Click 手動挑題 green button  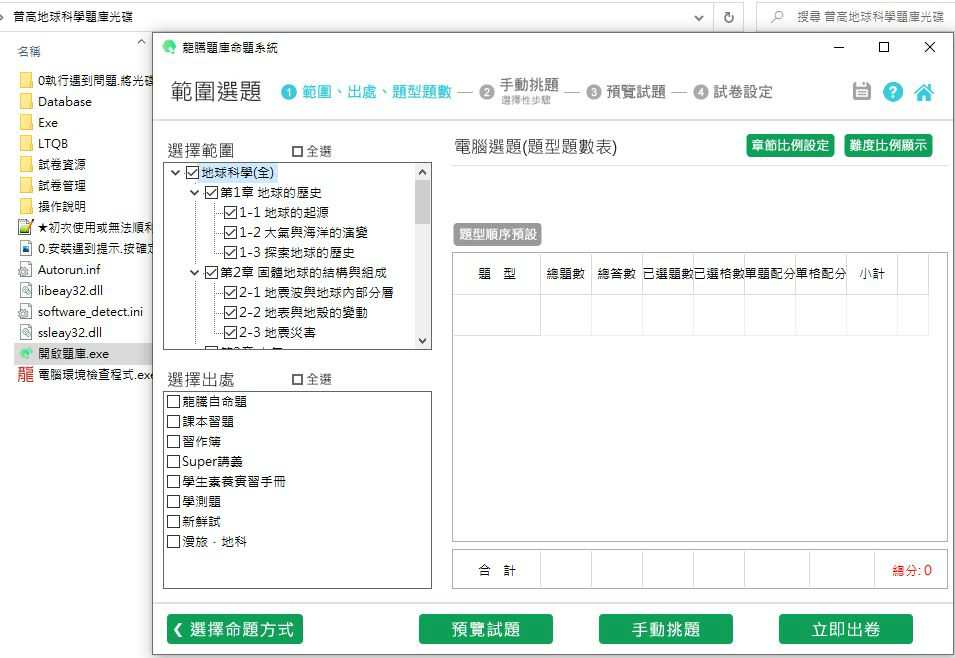pyautogui.click(x=666, y=629)
